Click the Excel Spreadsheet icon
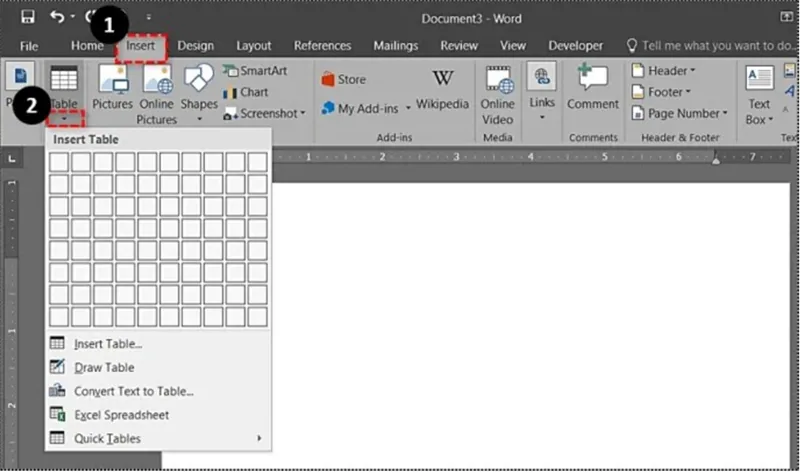This screenshot has height=473, width=800. [57, 414]
